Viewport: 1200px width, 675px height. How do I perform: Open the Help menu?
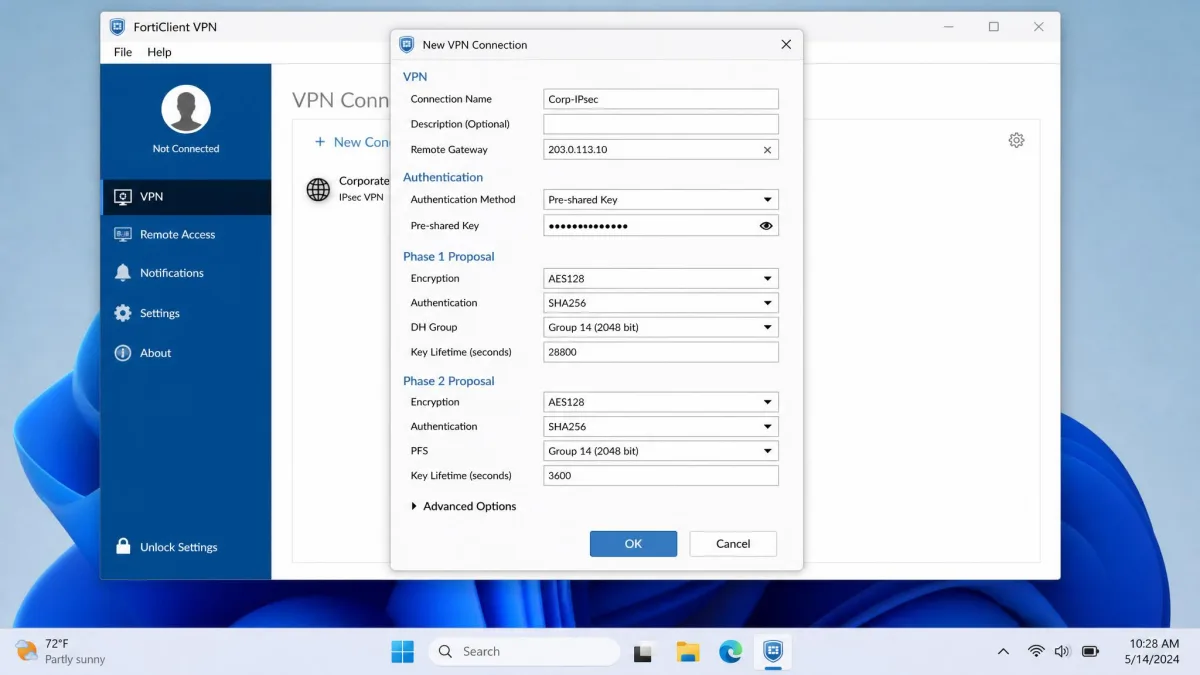click(x=159, y=52)
